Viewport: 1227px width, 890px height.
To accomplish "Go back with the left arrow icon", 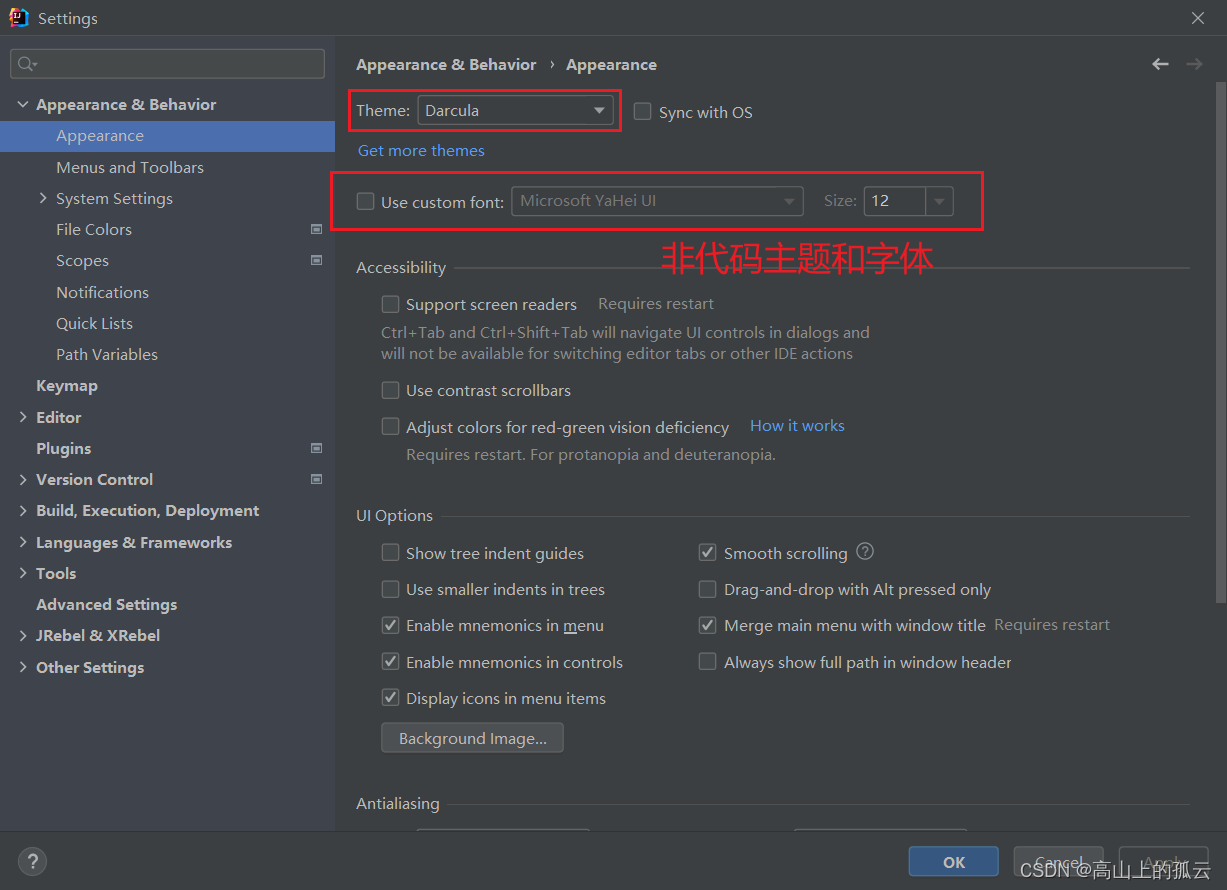I will (1160, 64).
